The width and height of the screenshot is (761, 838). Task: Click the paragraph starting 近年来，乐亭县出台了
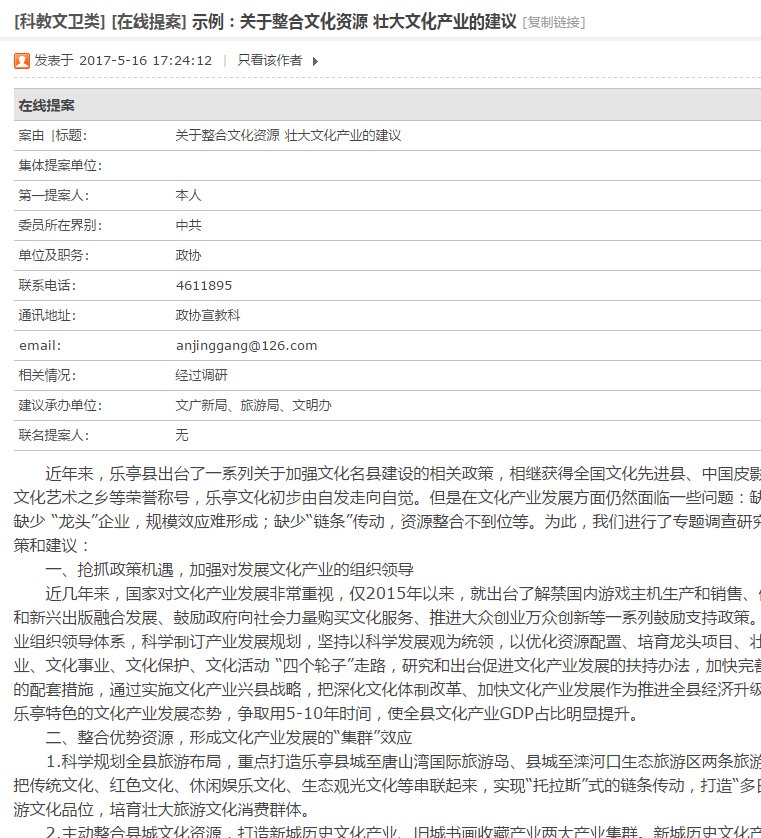[387, 509]
